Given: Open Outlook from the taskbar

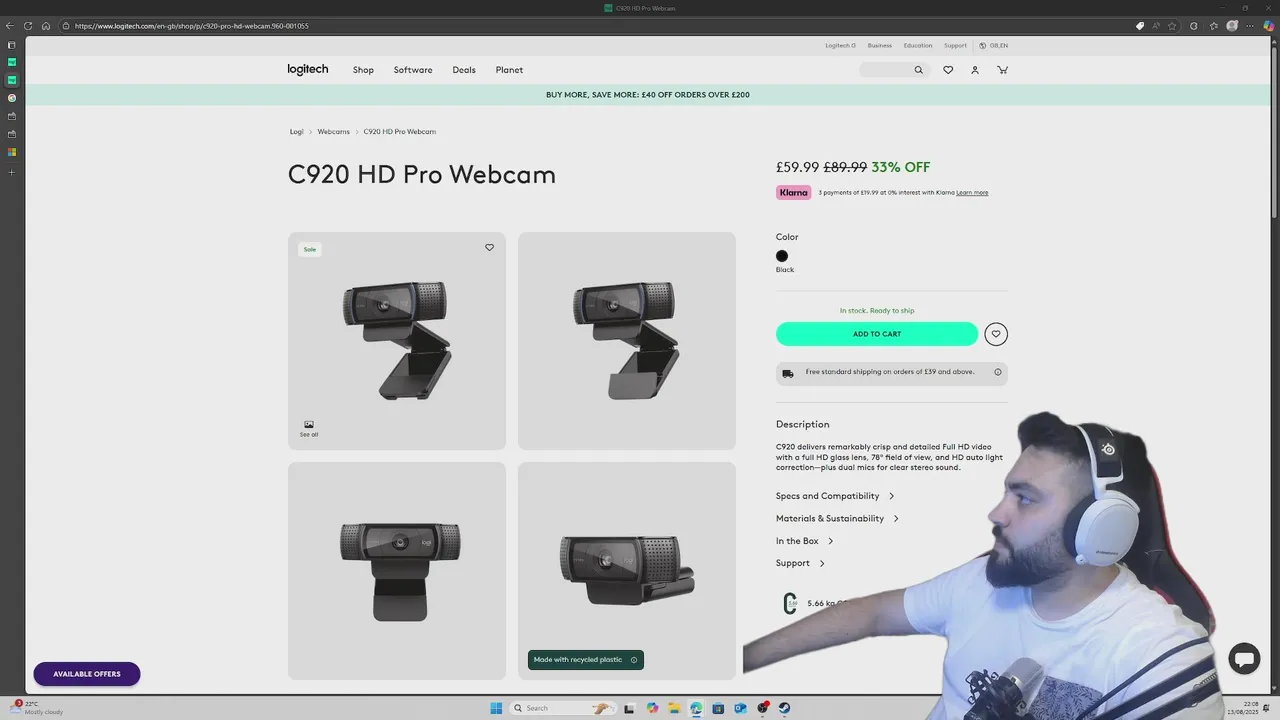Looking at the screenshot, I should tap(740, 708).
